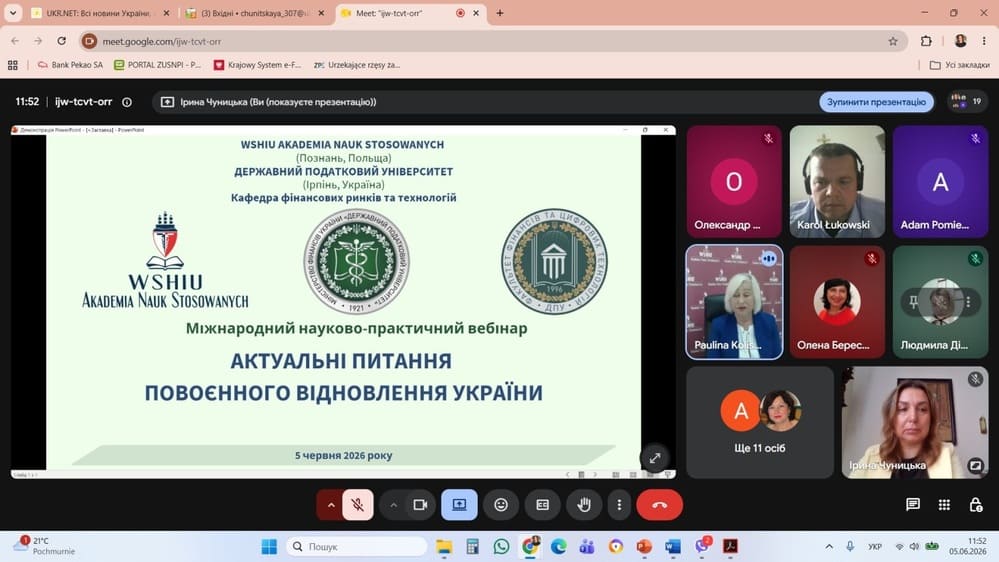Select Adam Pomie... participant tile
The width and height of the screenshot is (999, 562).
click(x=940, y=182)
